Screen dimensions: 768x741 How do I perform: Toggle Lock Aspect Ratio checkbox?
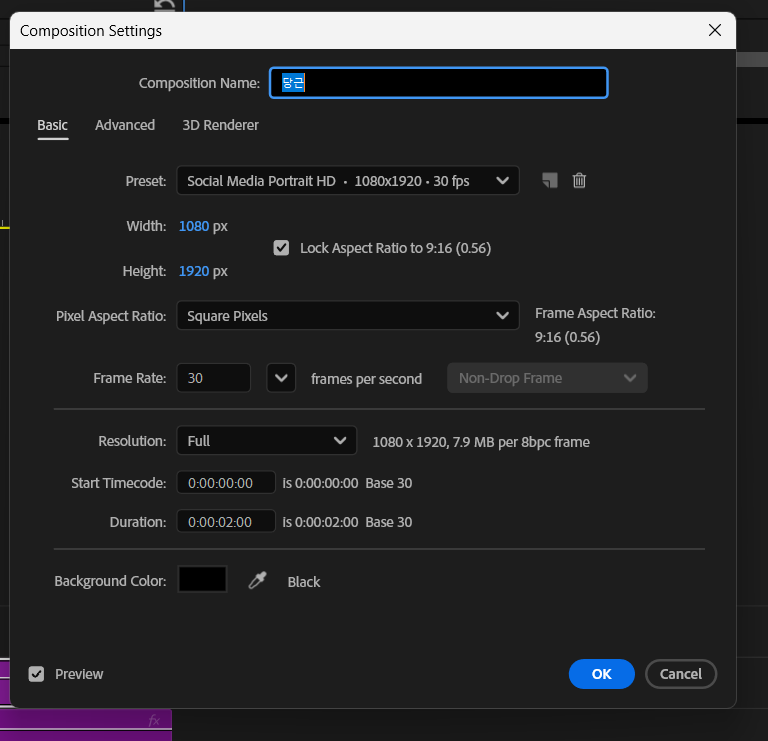pos(281,248)
